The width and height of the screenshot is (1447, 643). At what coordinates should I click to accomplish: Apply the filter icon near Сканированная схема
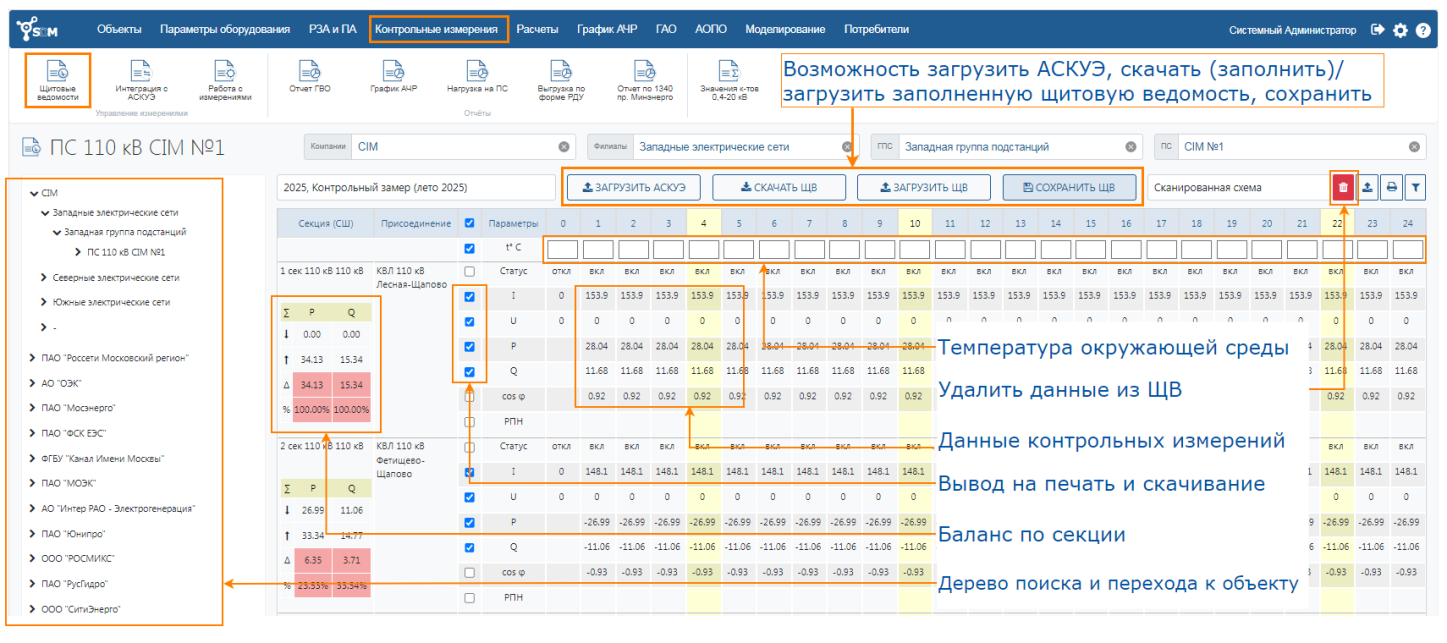(x=1416, y=187)
